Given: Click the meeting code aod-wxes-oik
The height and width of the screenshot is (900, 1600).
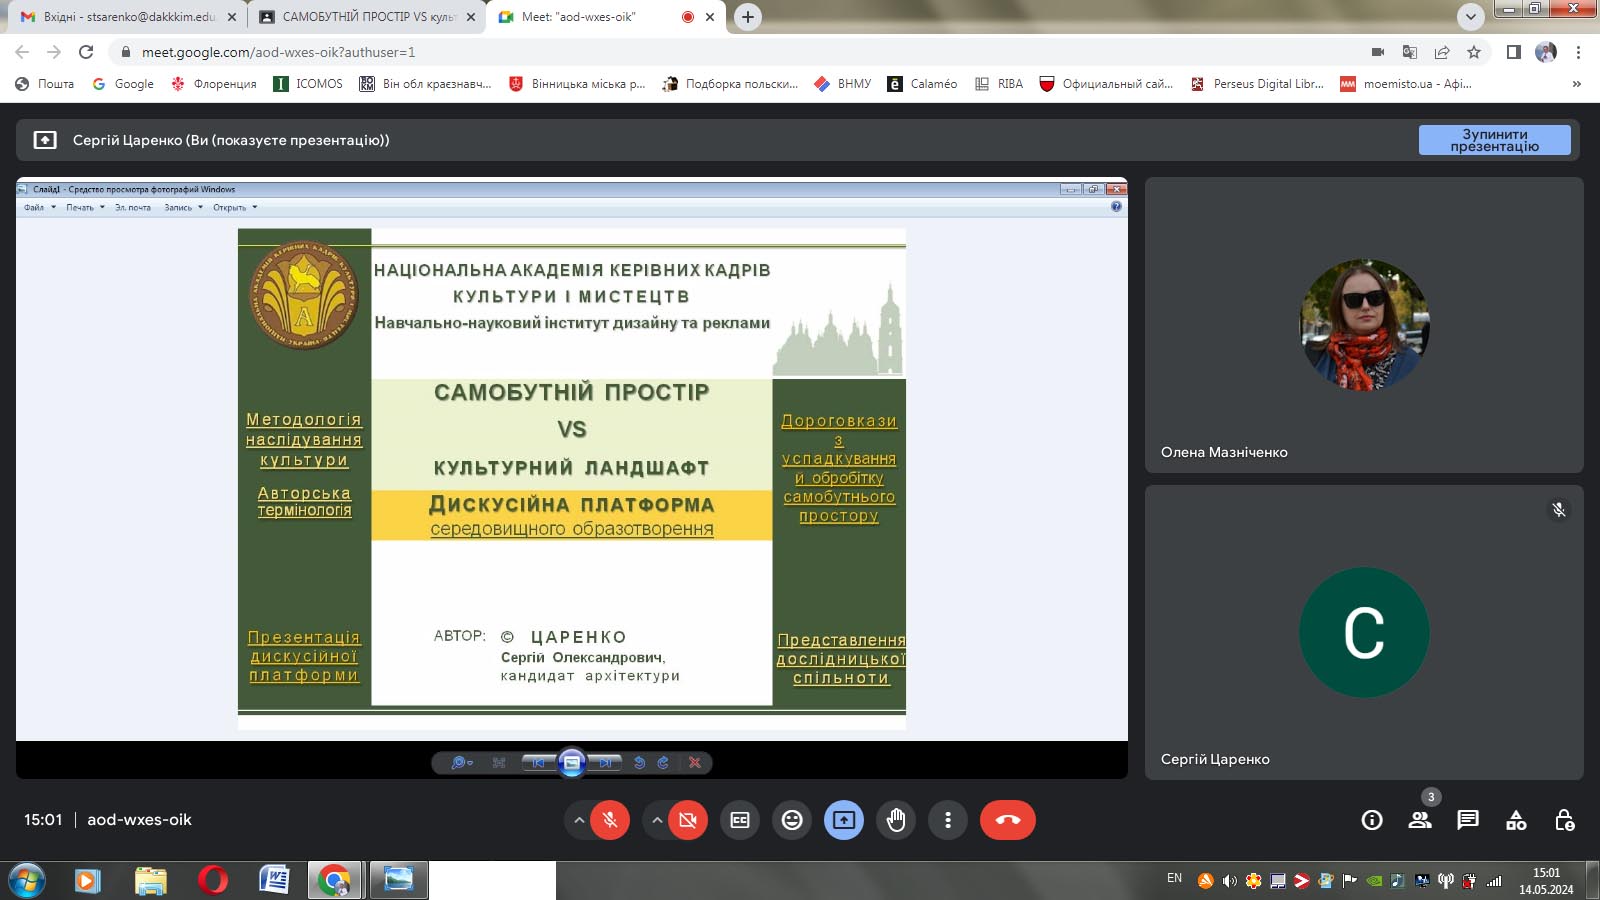Looking at the screenshot, I should [x=139, y=820].
